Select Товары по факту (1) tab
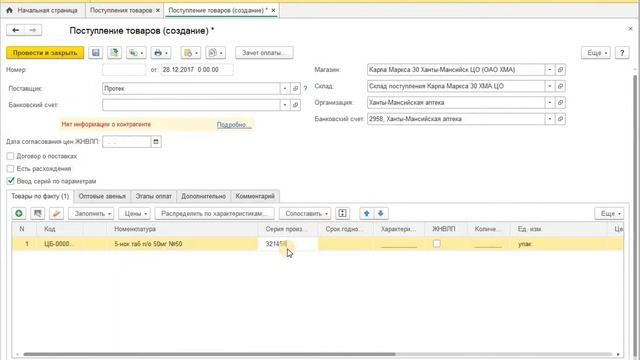The height and width of the screenshot is (360, 640). pos(40,196)
